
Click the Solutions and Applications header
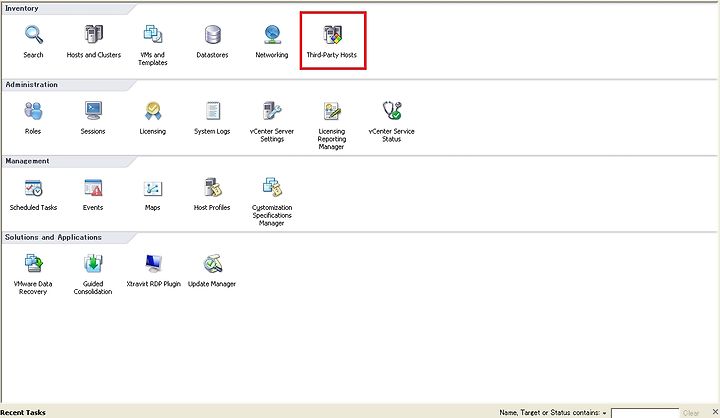[53, 237]
